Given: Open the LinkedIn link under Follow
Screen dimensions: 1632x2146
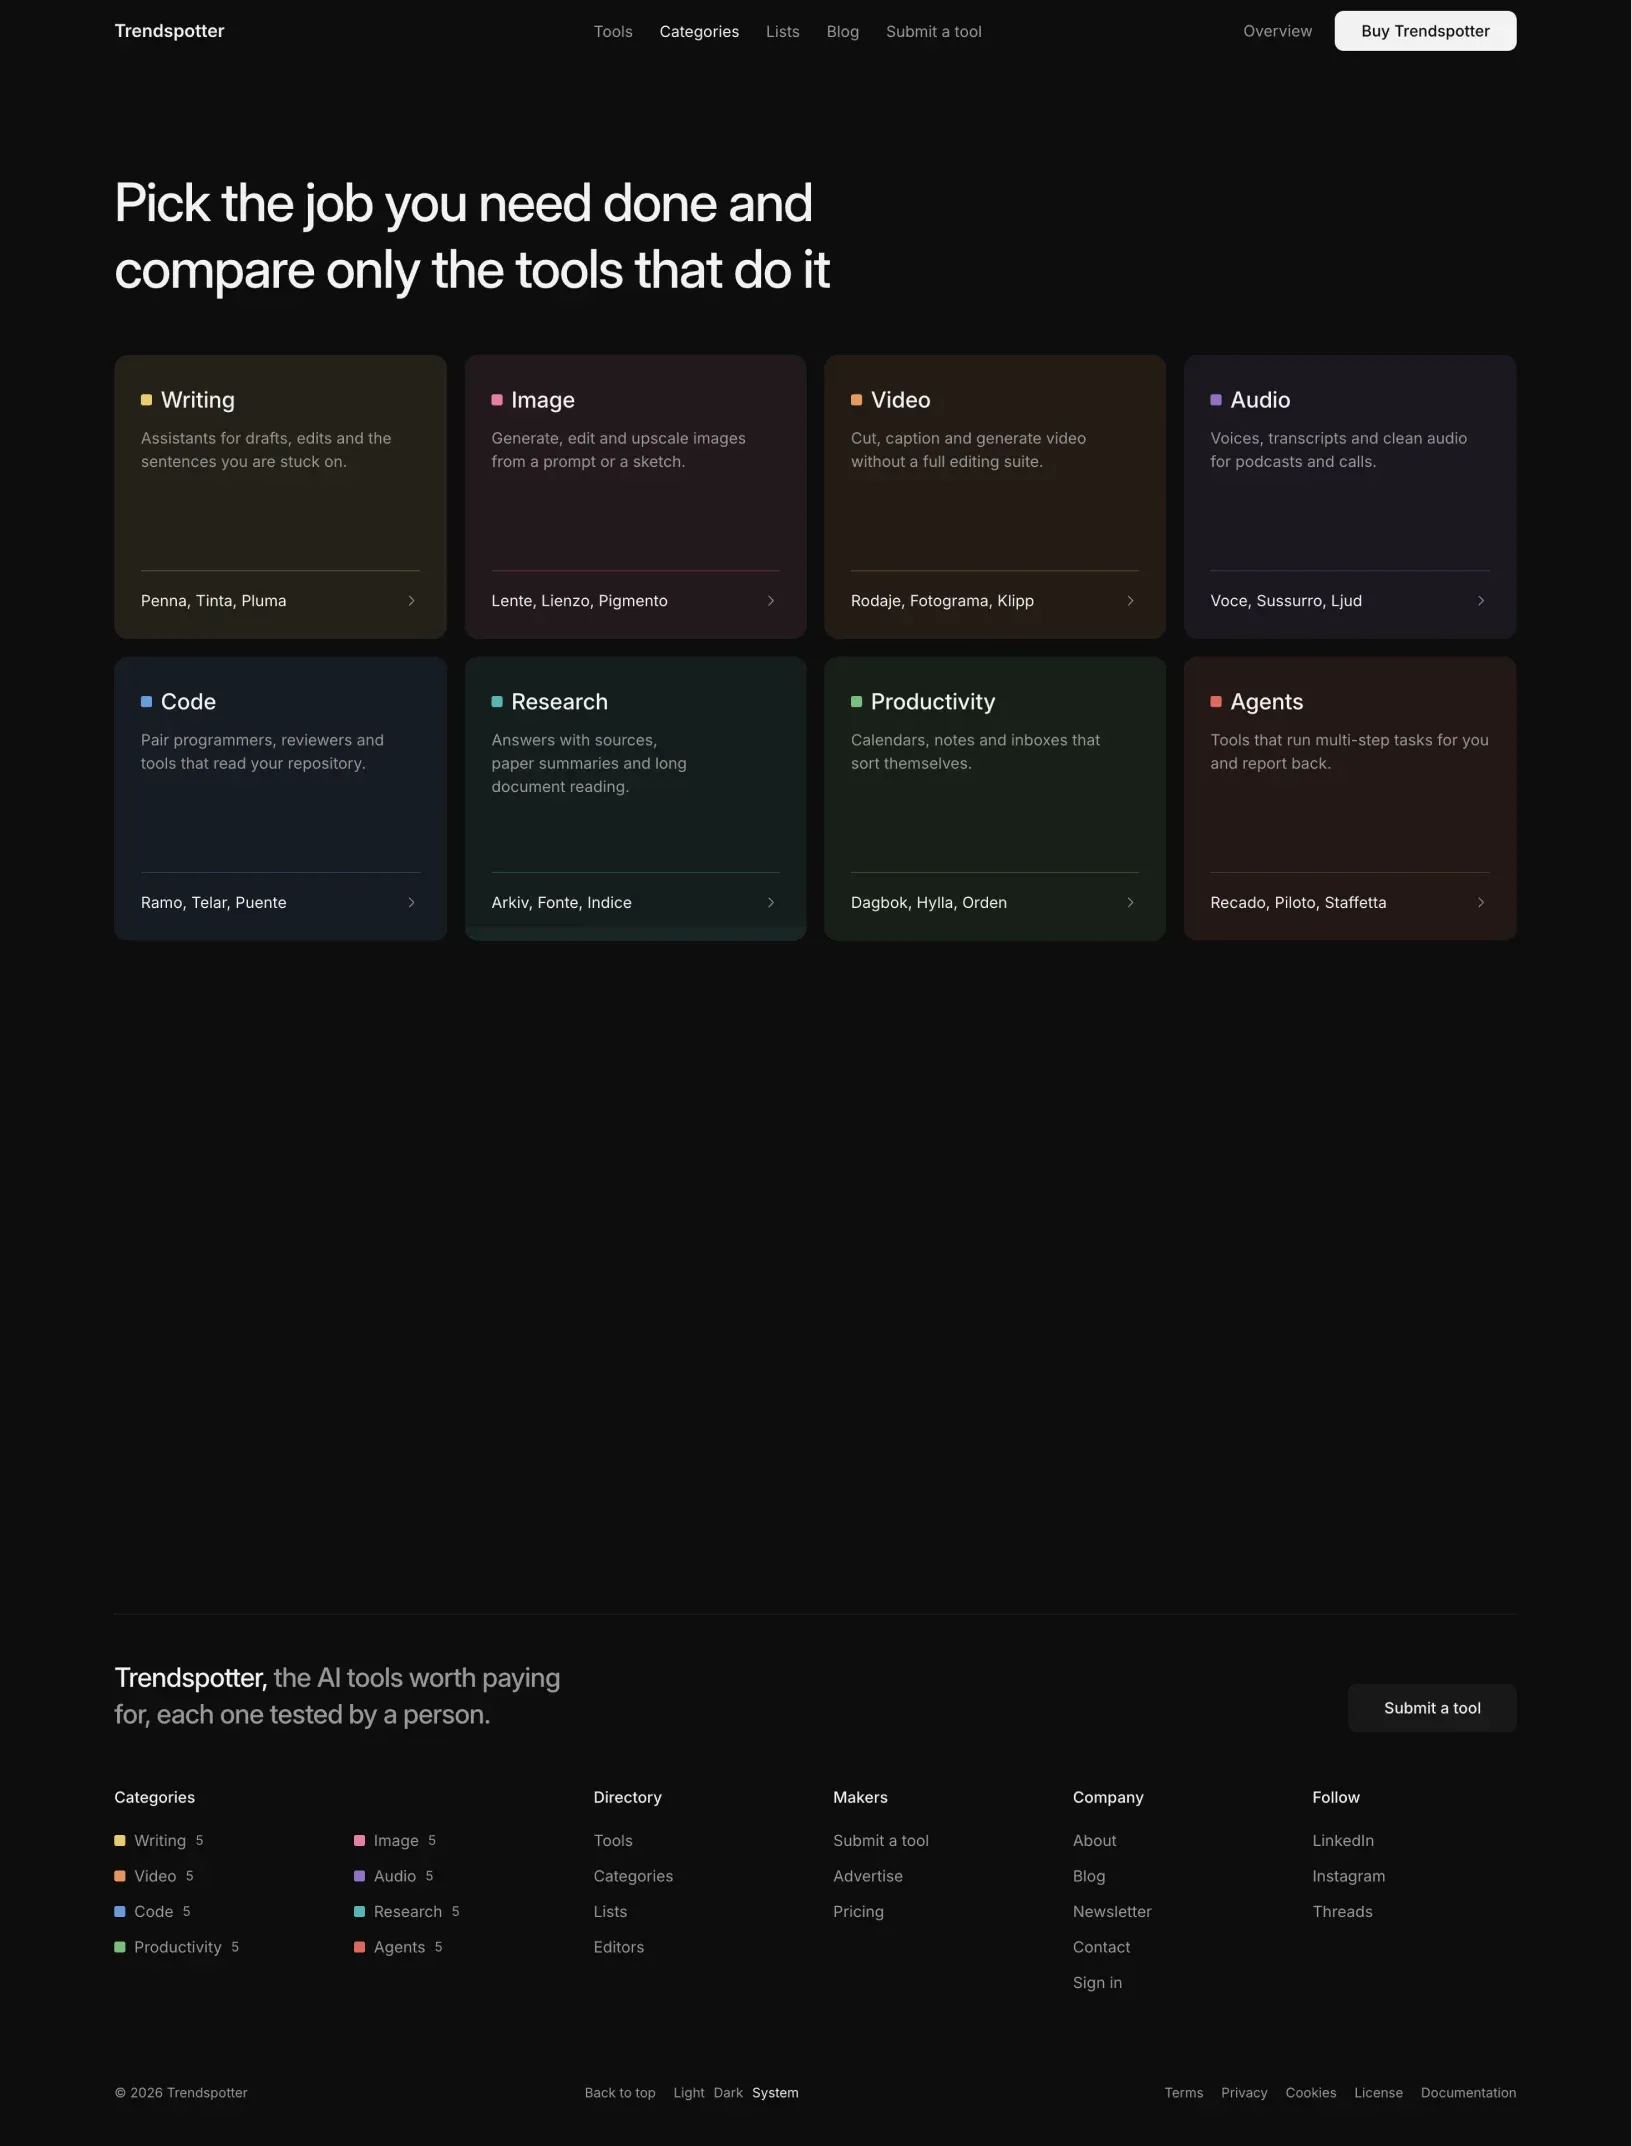Looking at the screenshot, I should coord(1343,1841).
